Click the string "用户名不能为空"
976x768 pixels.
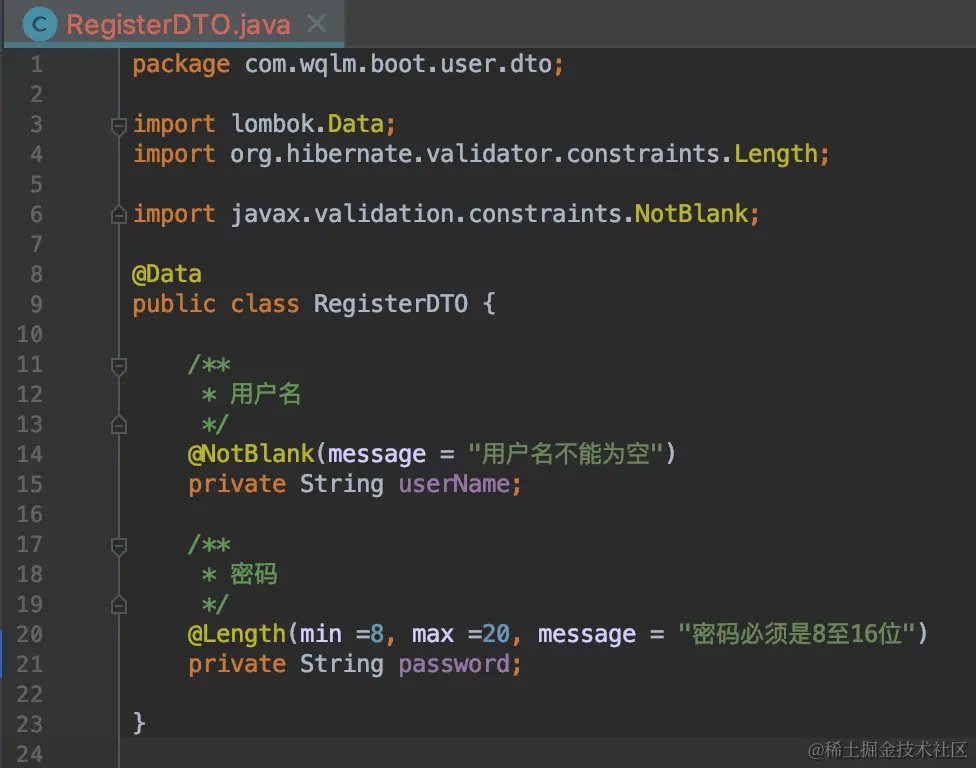pos(565,454)
